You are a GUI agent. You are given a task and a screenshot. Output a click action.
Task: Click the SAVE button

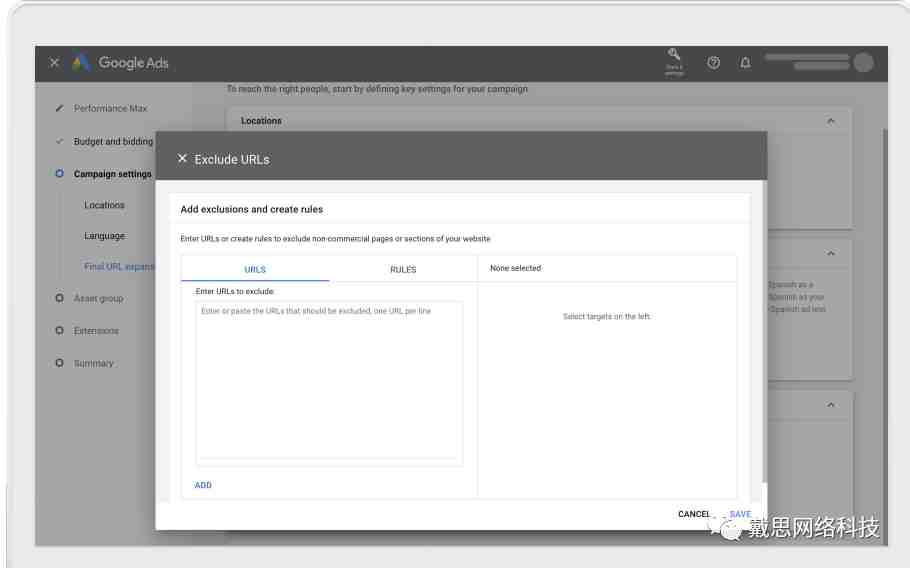pos(740,514)
